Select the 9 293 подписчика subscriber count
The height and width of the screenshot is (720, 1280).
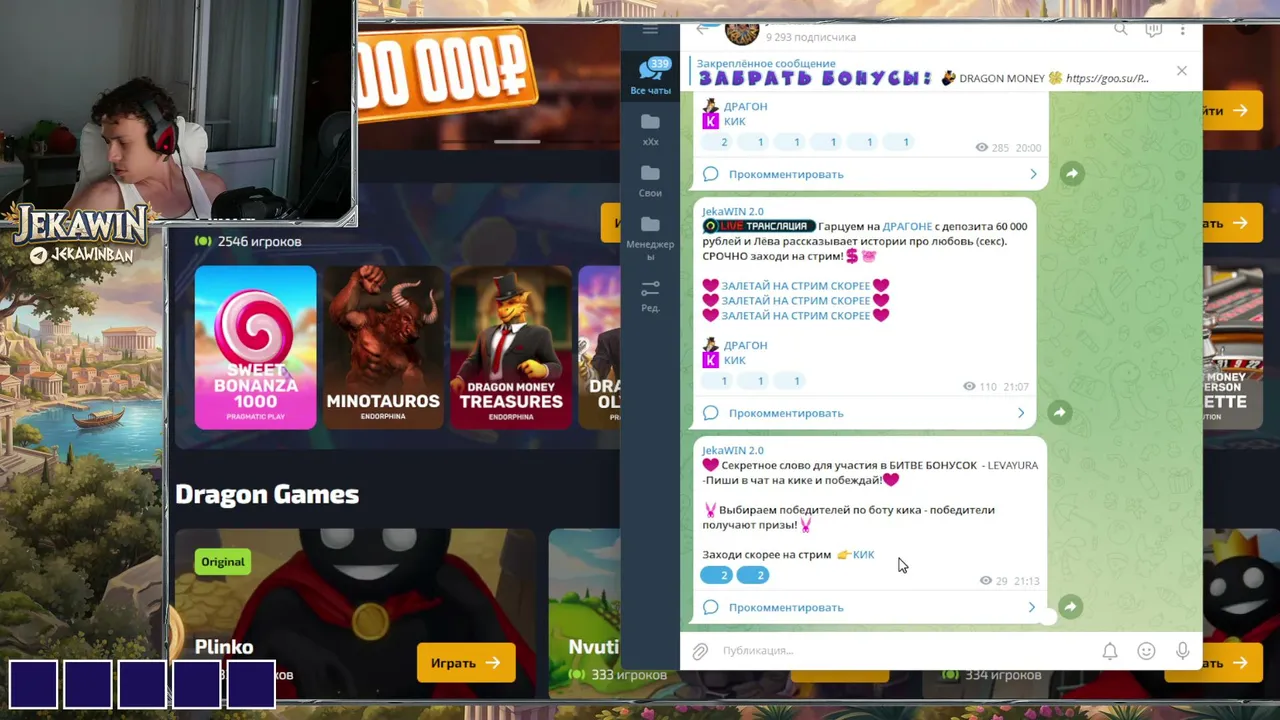tap(811, 37)
